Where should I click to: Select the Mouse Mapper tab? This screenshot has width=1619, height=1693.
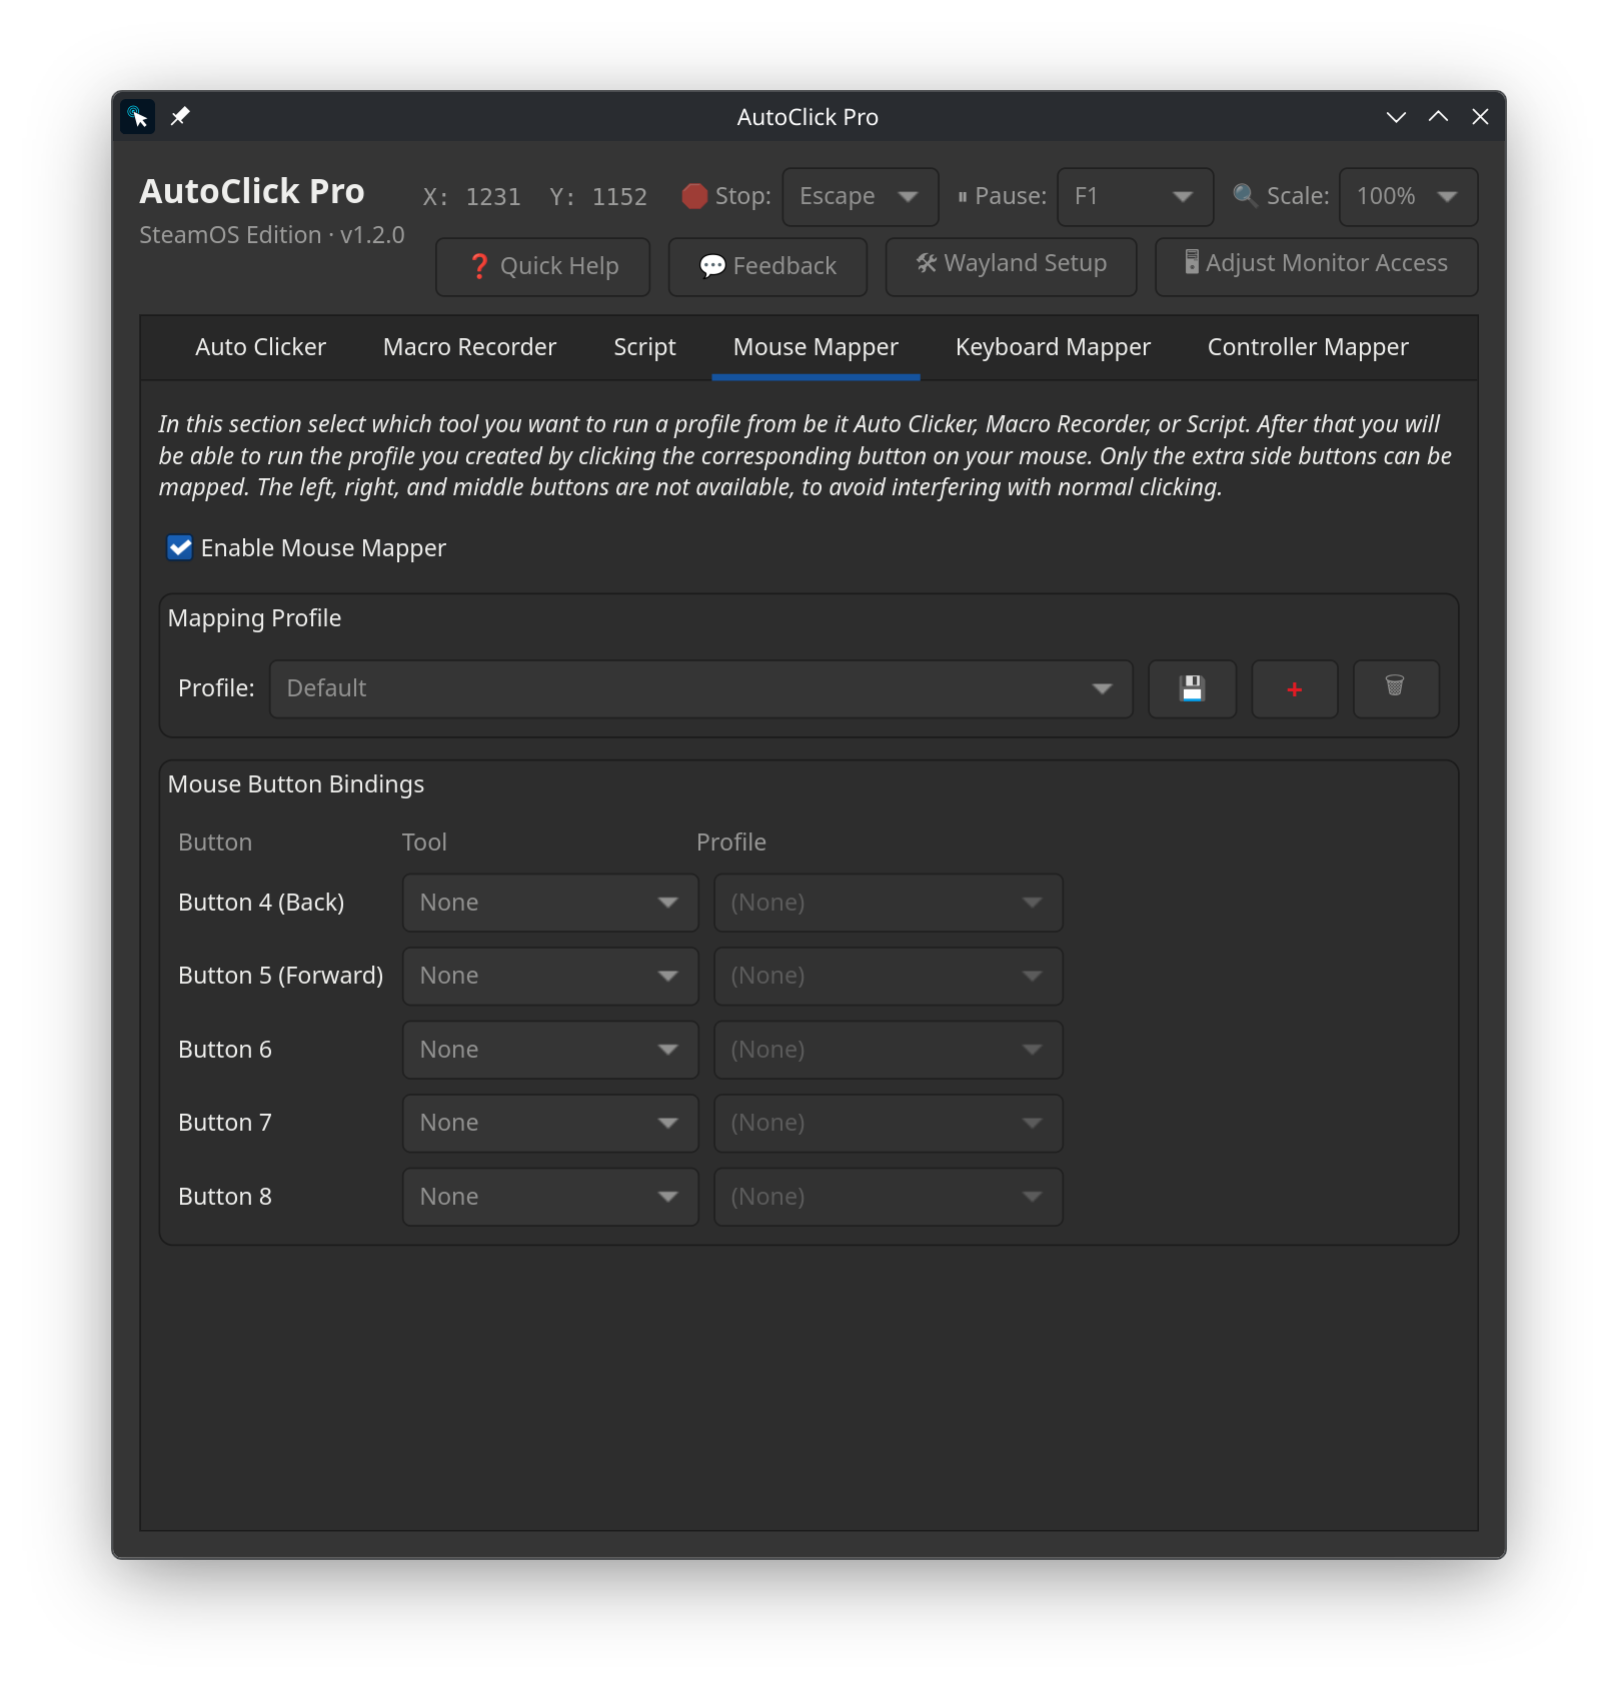click(815, 348)
